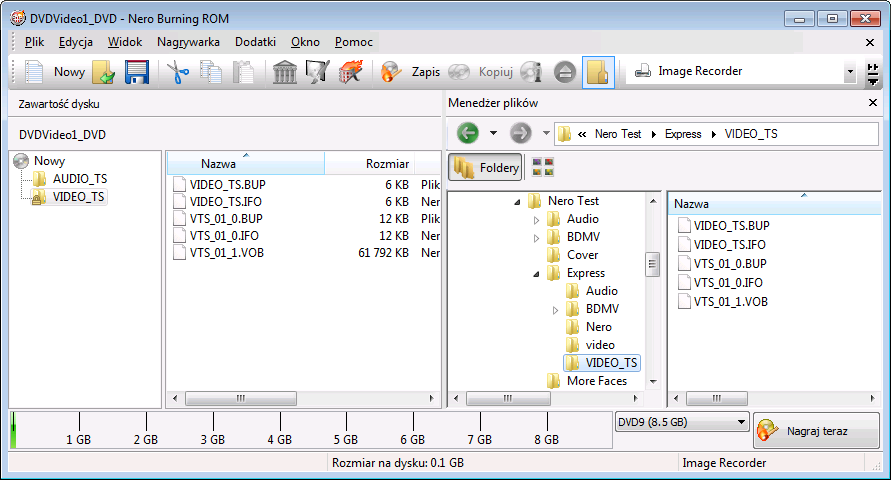
Task: Select the VIDEO_TS folder in compilation tree
Action: (x=69, y=197)
